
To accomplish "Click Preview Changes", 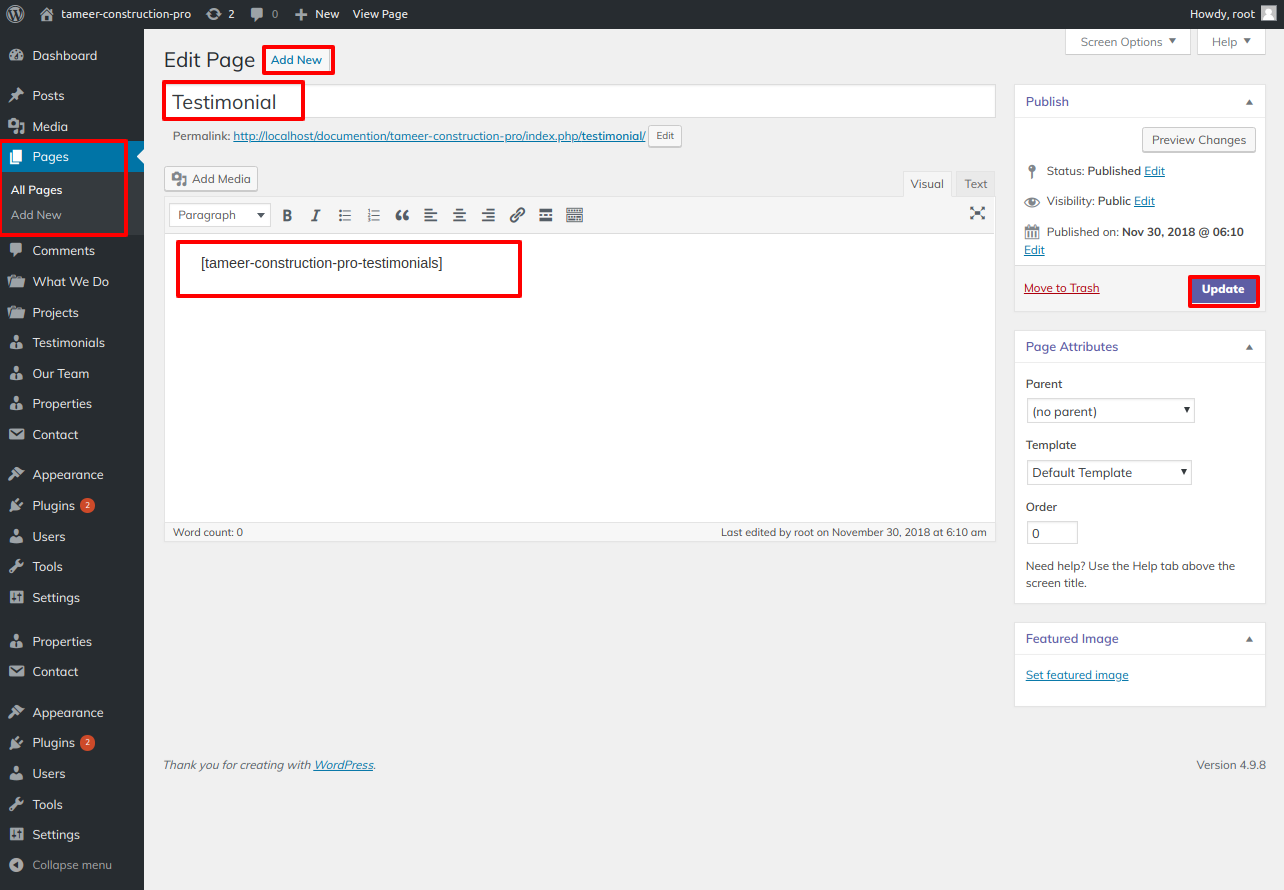I will click(1199, 140).
